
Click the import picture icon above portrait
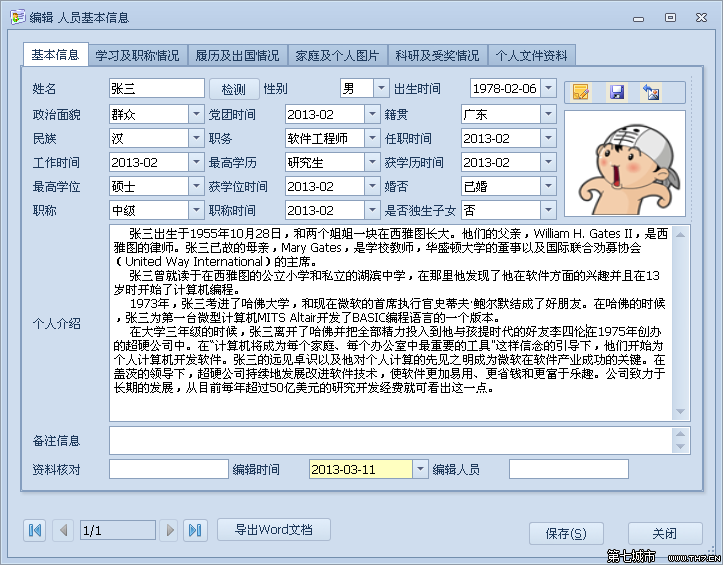(652, 92)
